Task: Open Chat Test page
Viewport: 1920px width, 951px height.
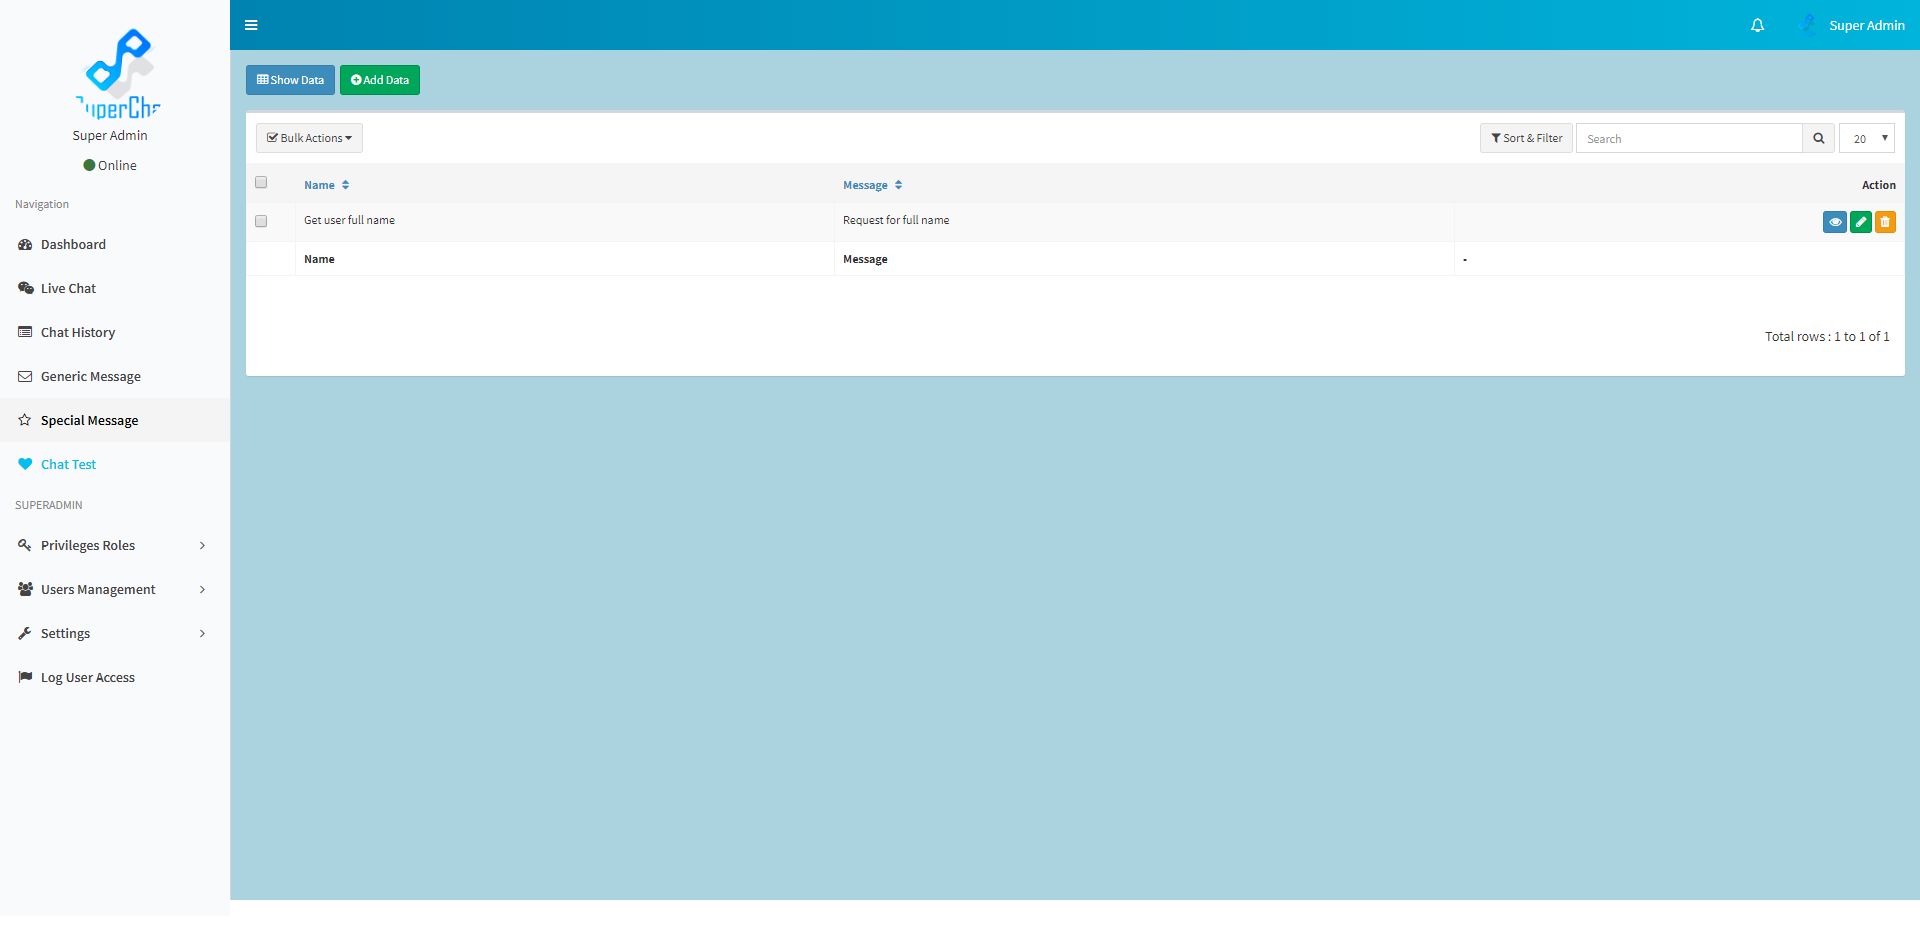Action: pos(115,464)
